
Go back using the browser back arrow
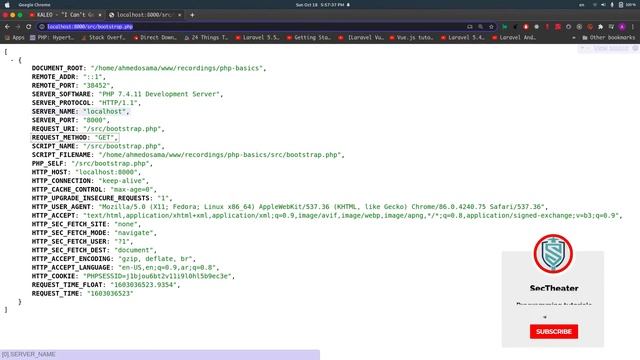point(7,27)
